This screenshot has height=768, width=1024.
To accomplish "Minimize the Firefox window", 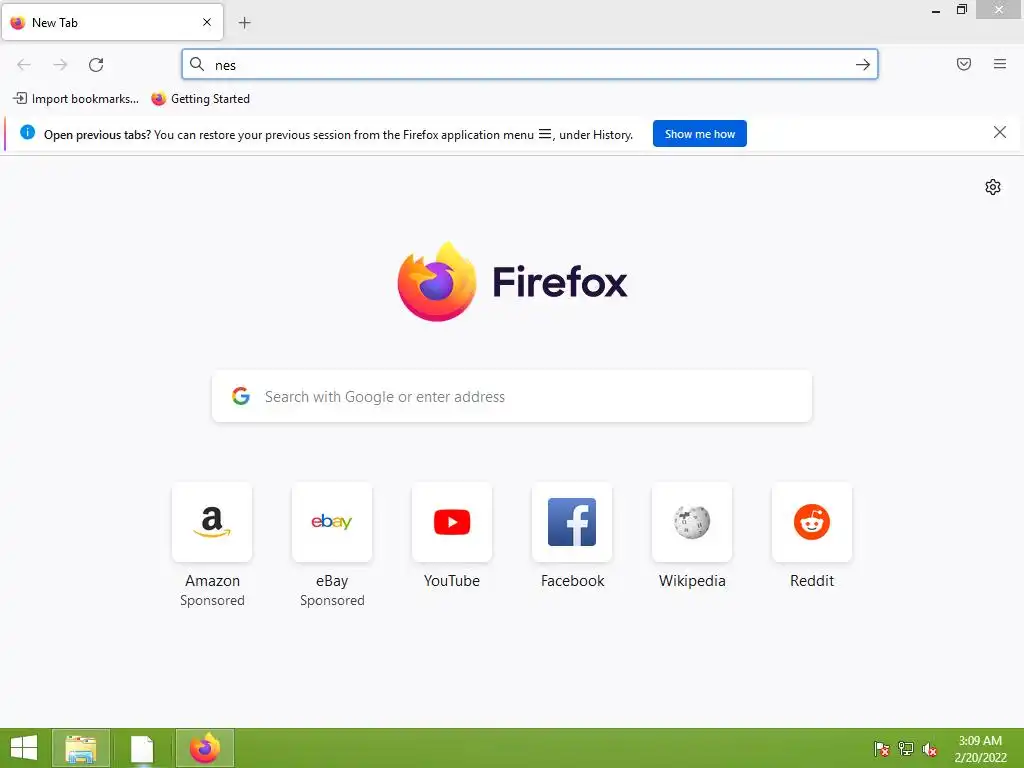I will (936, 10).
